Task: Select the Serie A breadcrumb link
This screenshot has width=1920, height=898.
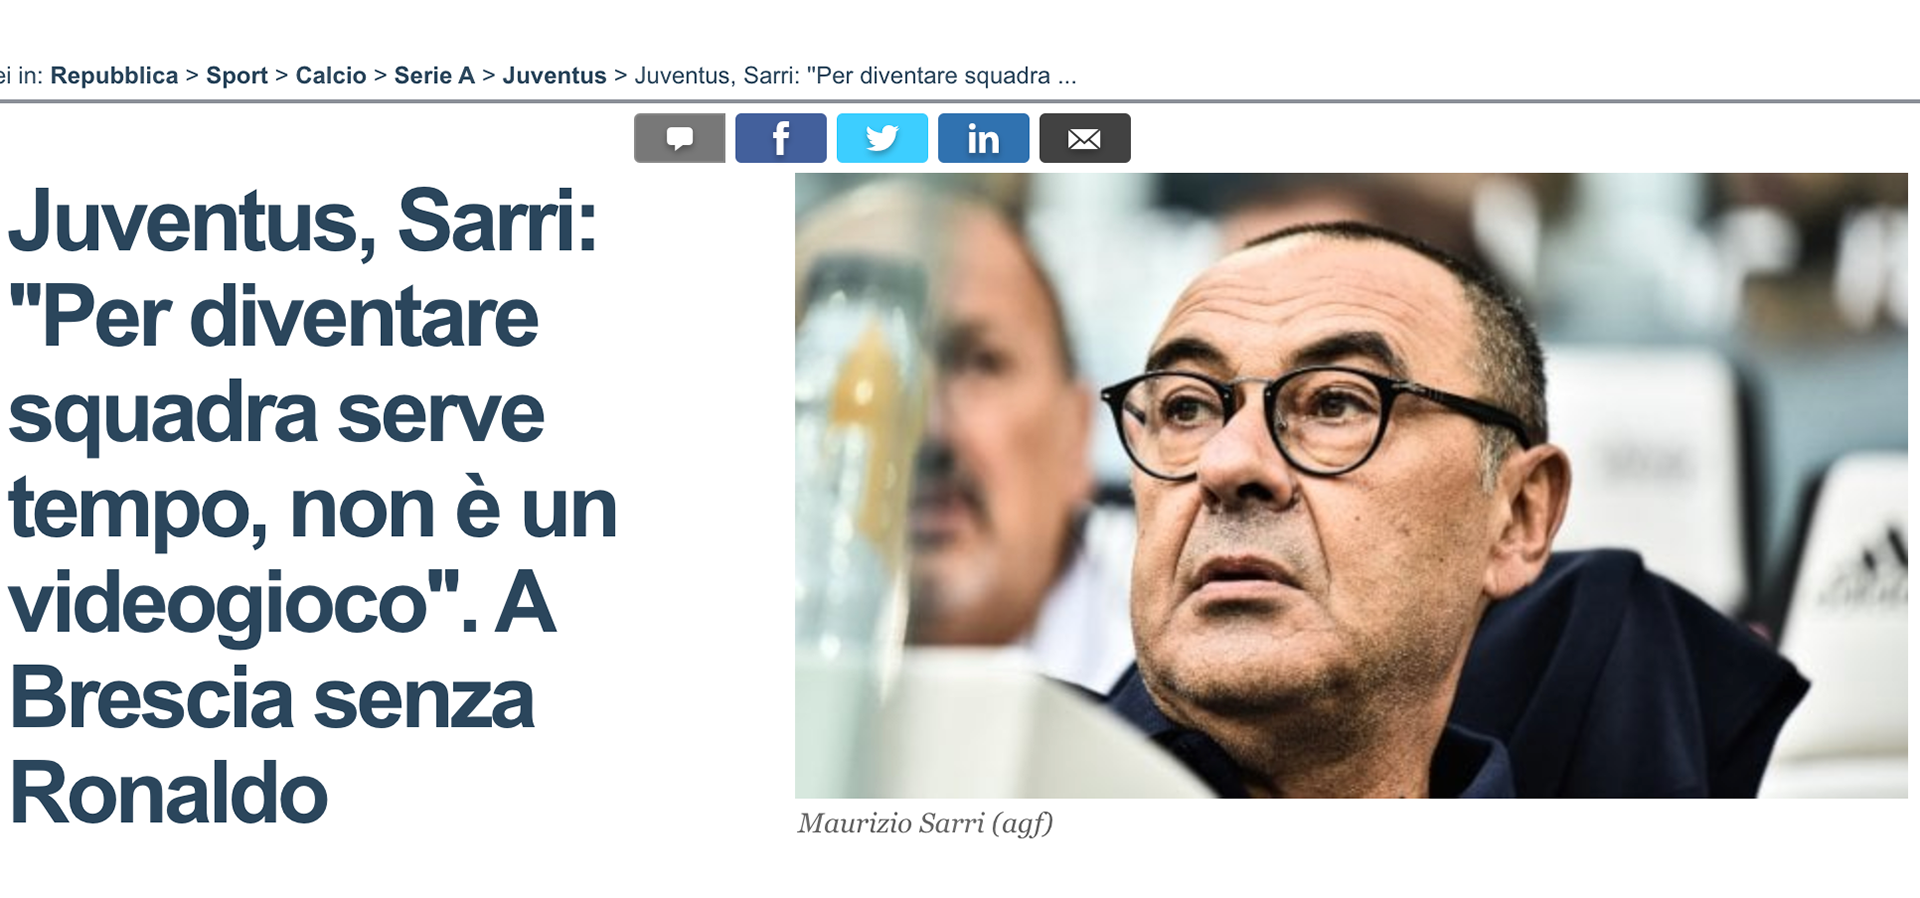Action: (434, 76)
